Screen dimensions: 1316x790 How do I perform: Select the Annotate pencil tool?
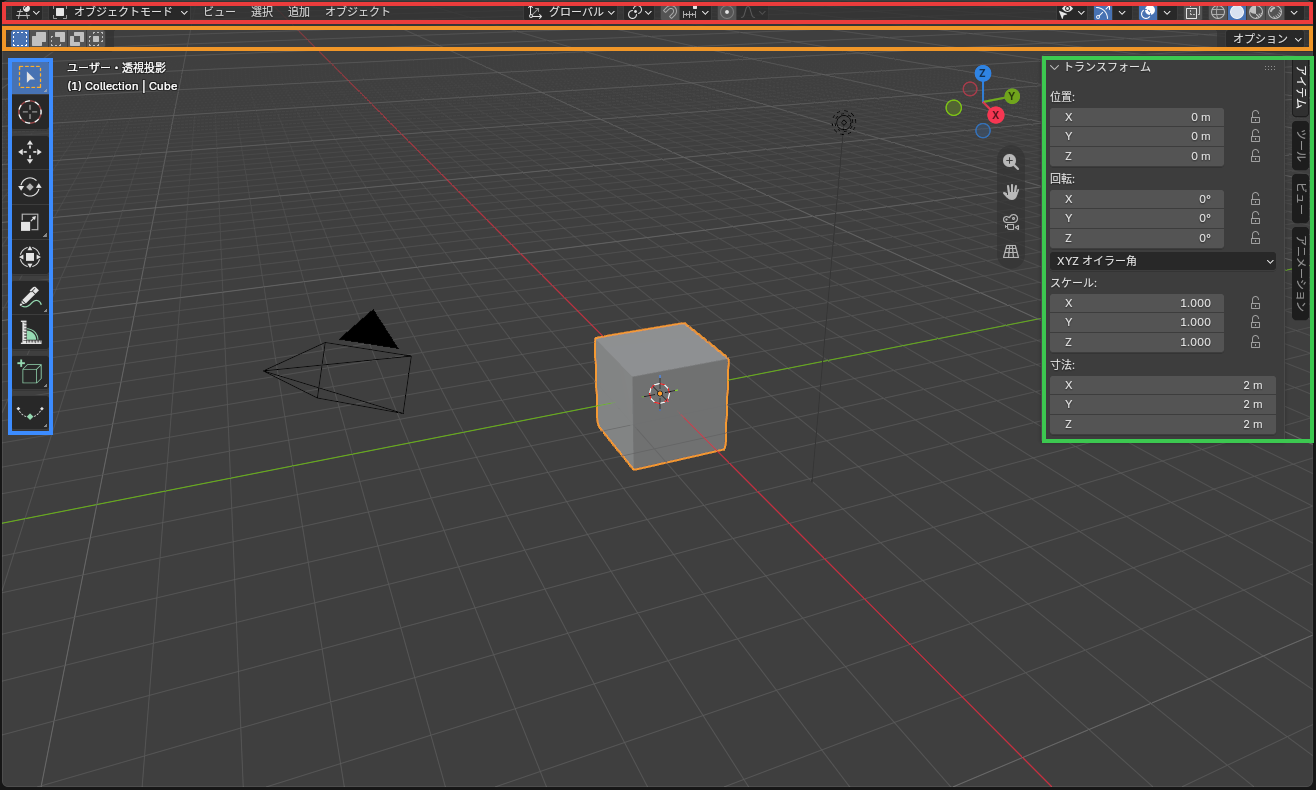pos(30,297)
